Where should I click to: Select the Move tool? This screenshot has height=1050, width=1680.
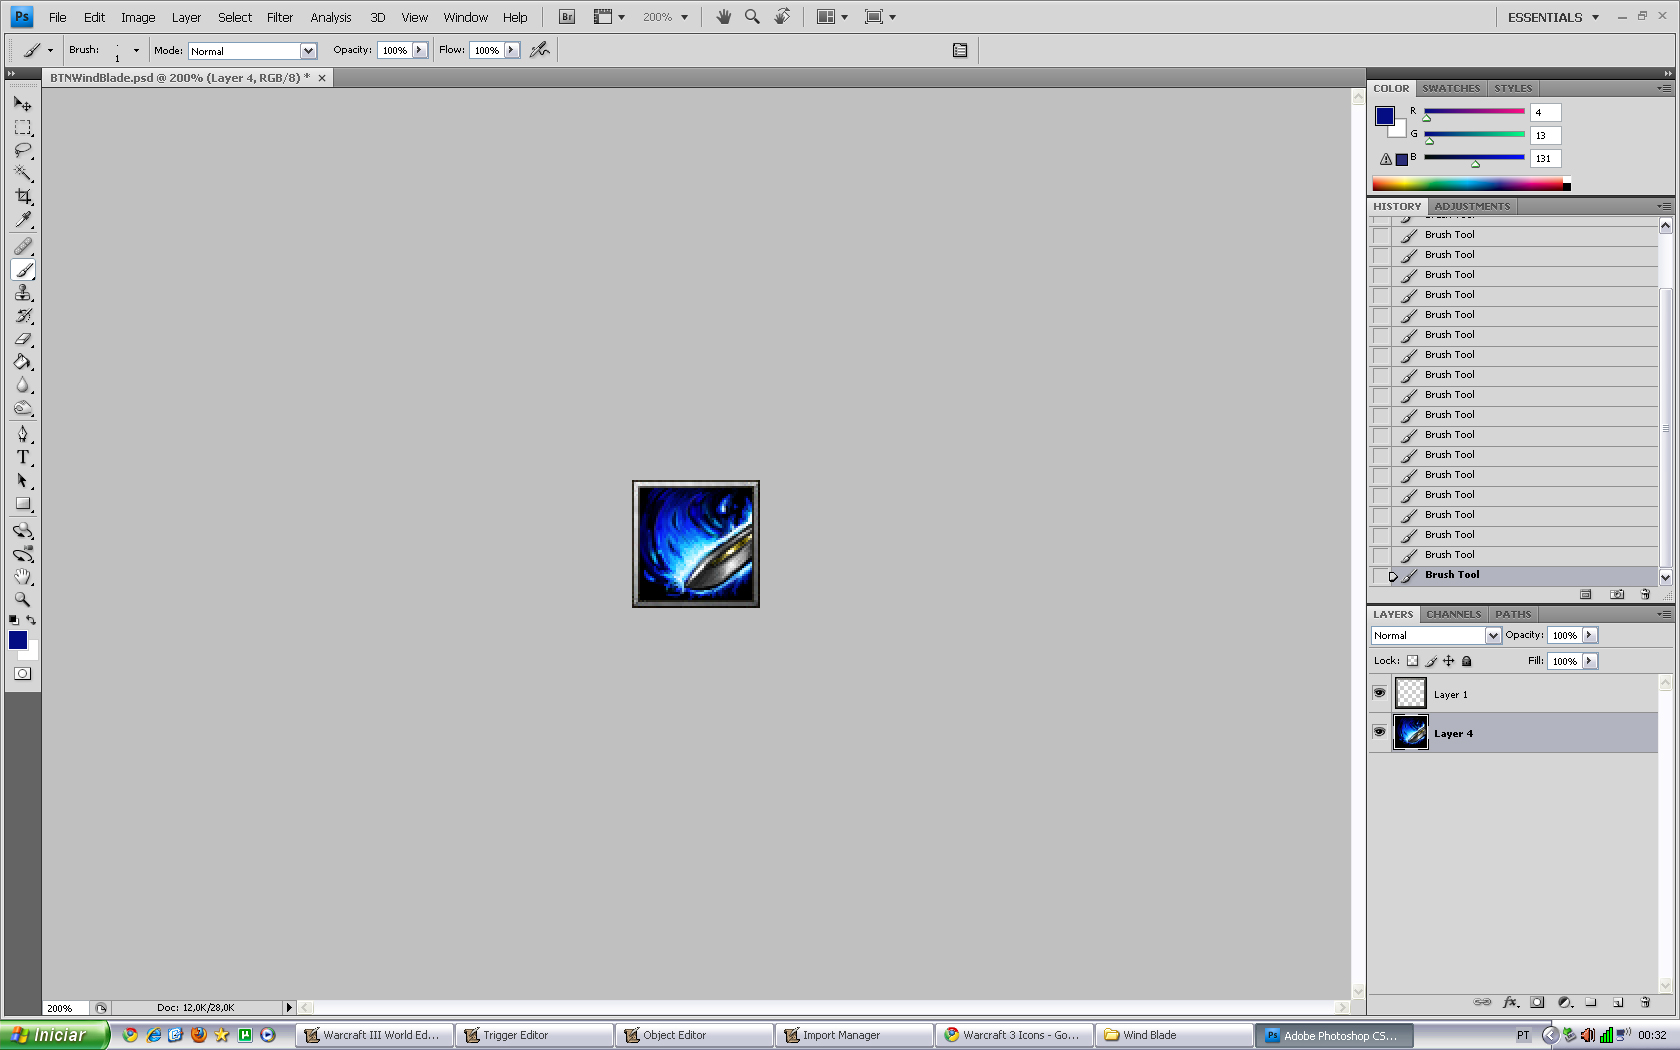[x=23, y=104]
